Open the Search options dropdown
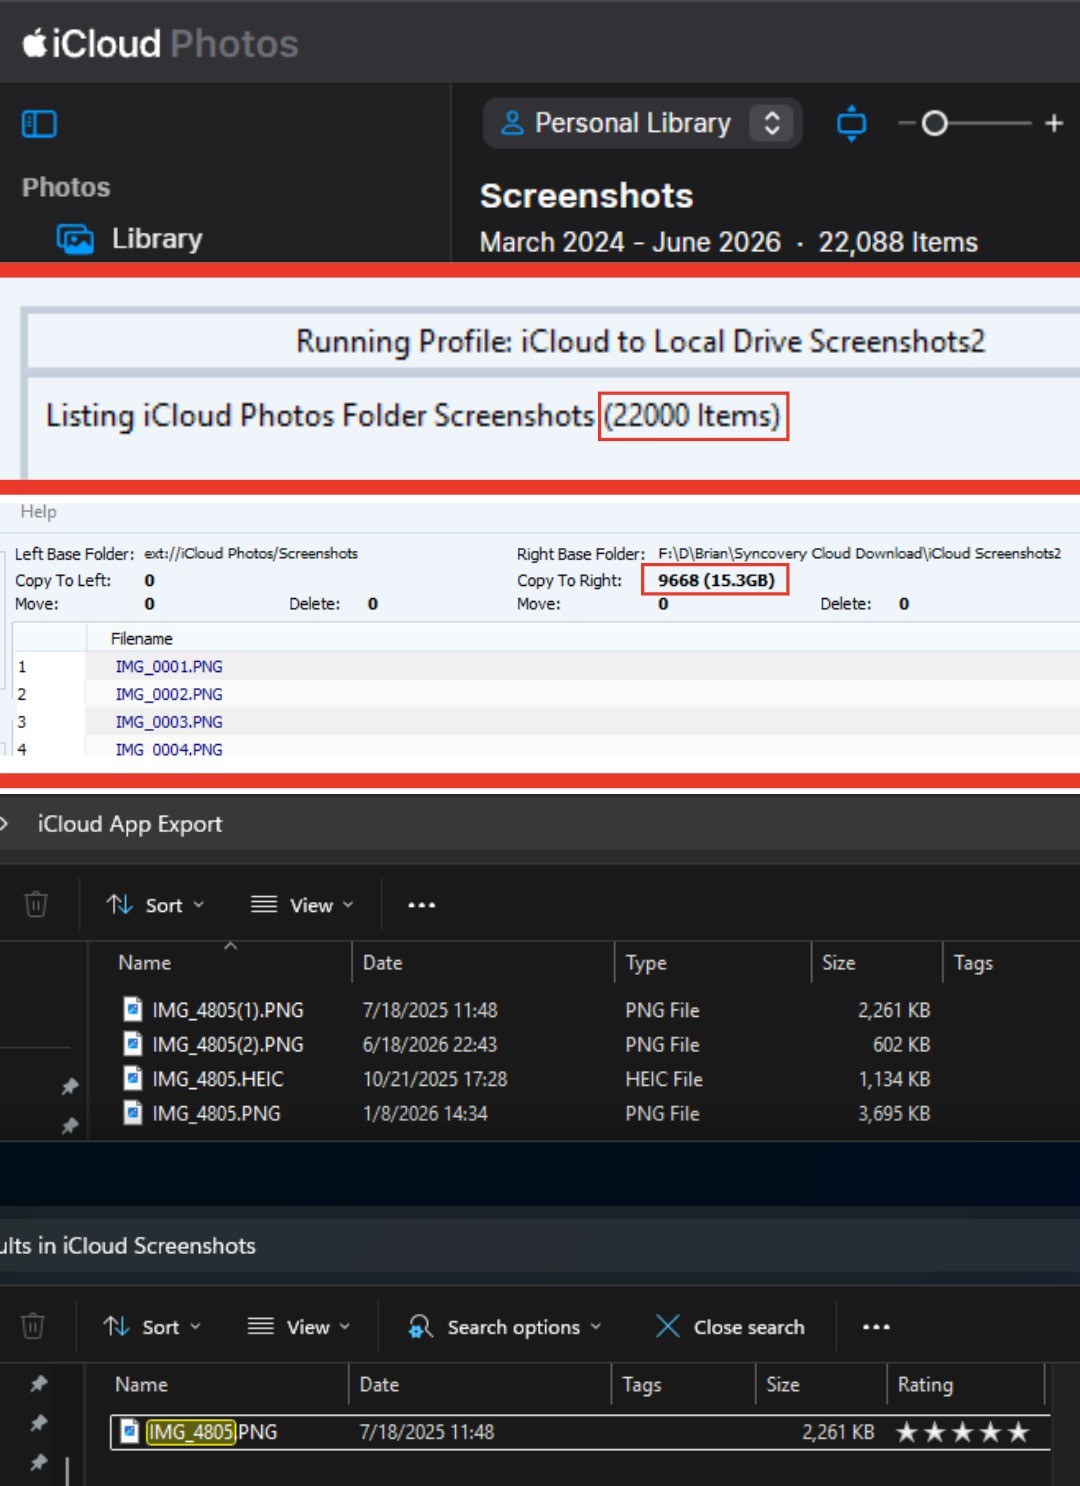Screen dimensions: 1080x1486 (x=505, y=1327)
